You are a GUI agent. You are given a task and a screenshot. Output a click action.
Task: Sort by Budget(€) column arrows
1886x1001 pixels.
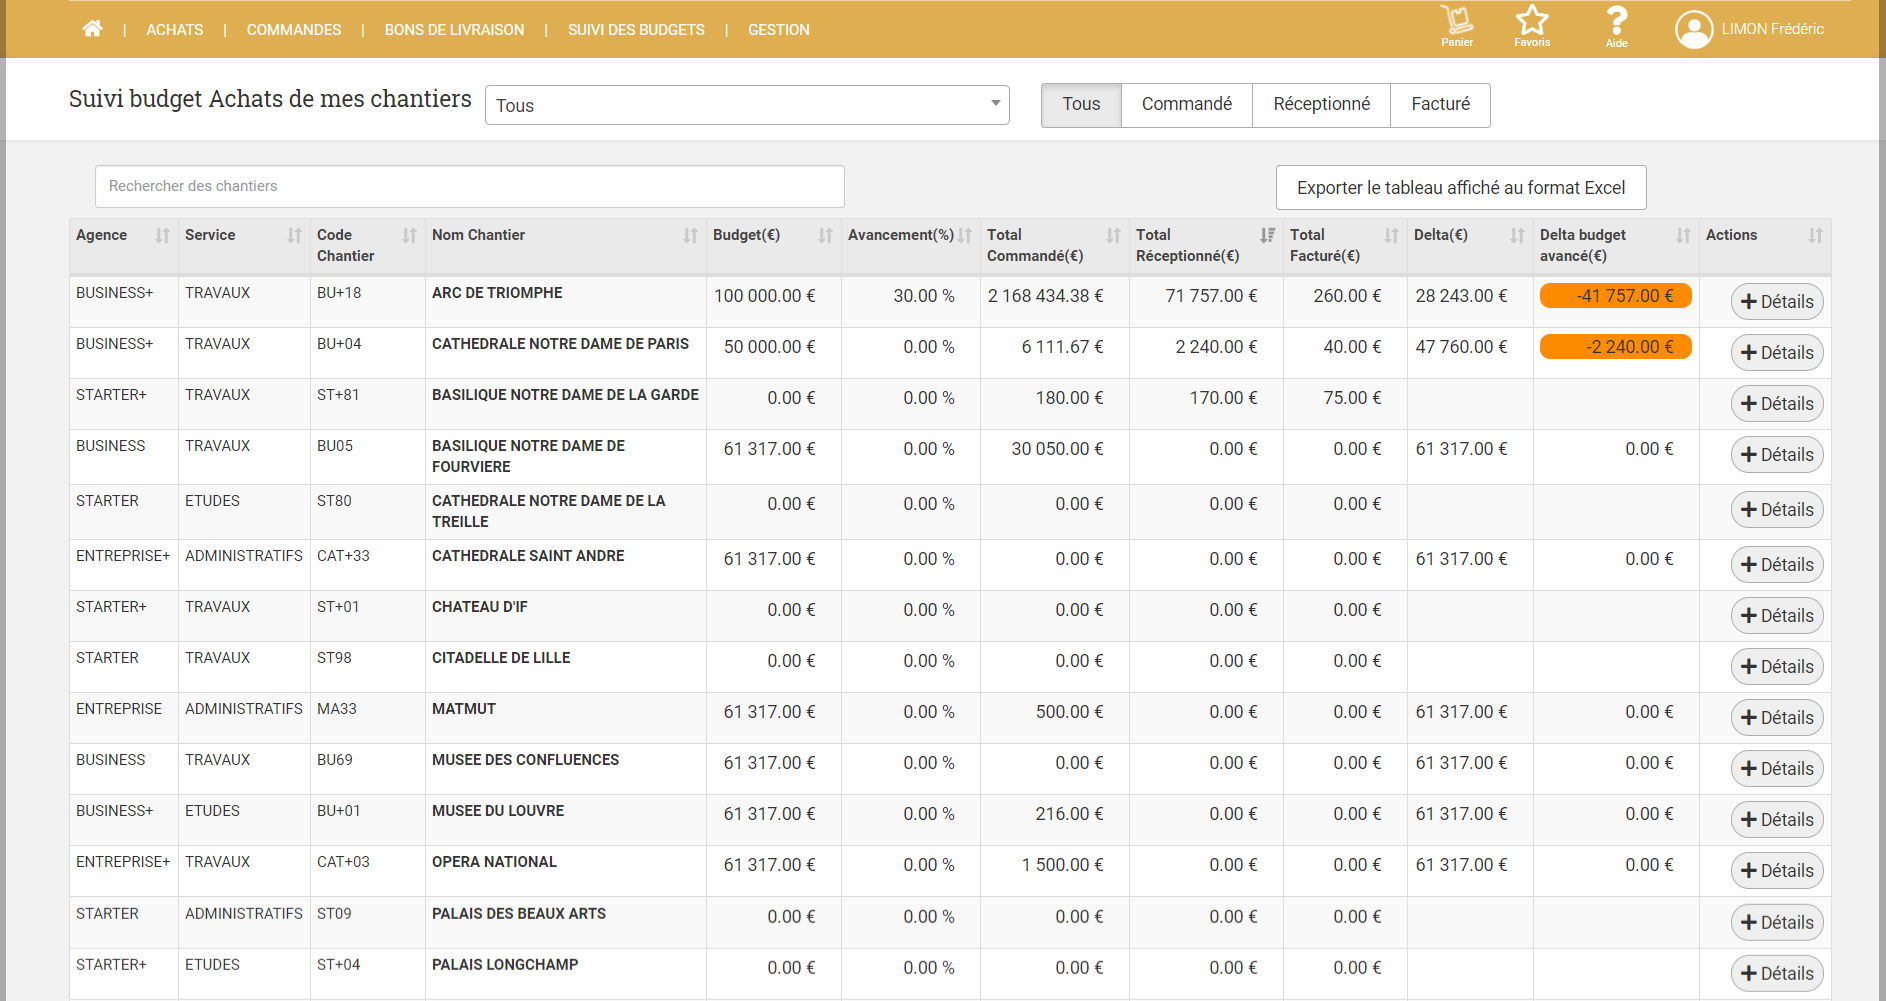pos(825,235)
